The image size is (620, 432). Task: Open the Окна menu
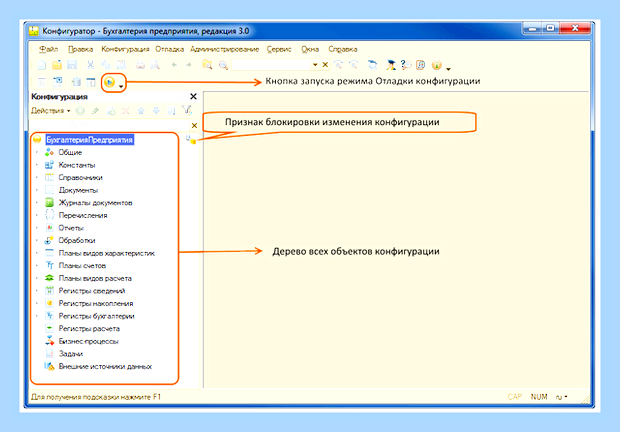click(x=310, y=49)
